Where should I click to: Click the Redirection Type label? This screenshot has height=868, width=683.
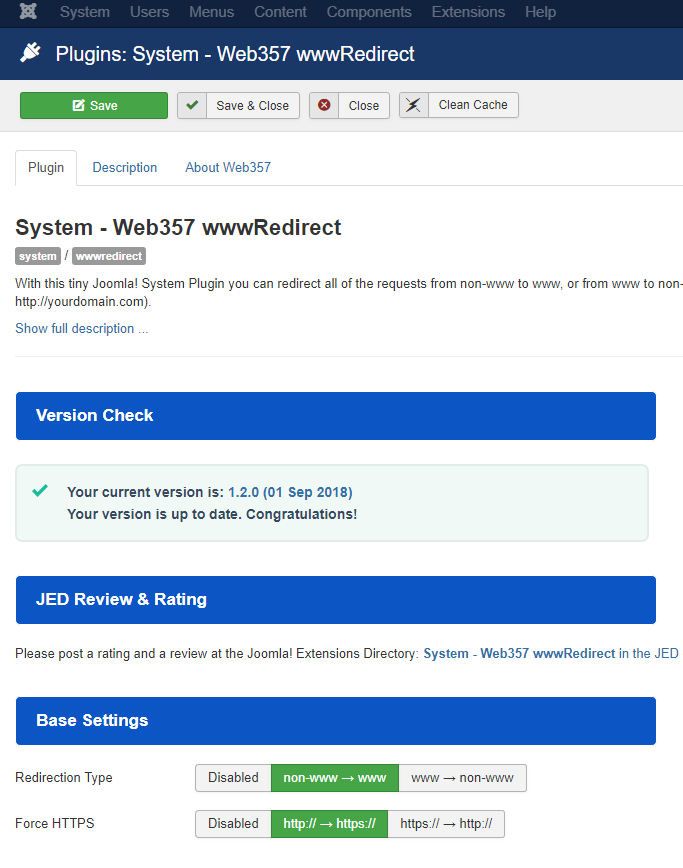tap(64, 777)
